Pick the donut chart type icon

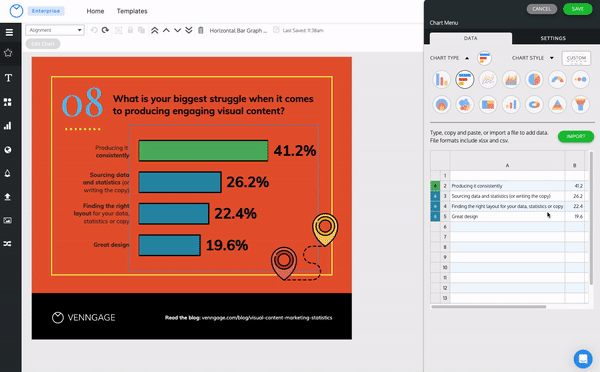(x=534, y=104)
